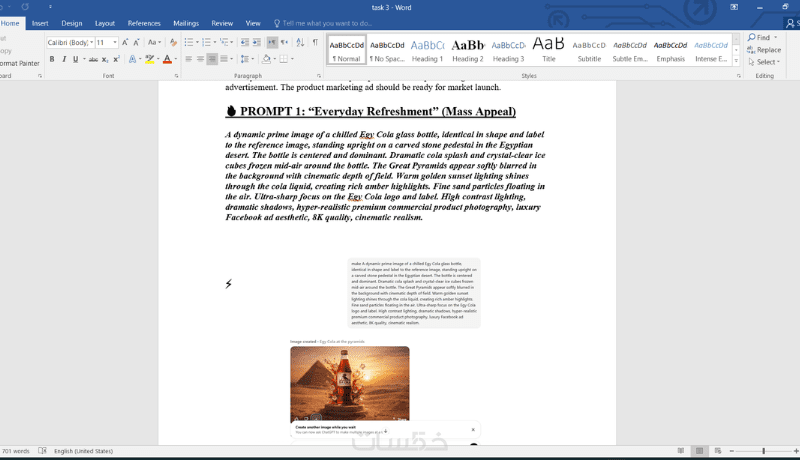The image size is (800, 460).
Task: Expand Styles gallery more arrow
Action: (x=736, y=62)
